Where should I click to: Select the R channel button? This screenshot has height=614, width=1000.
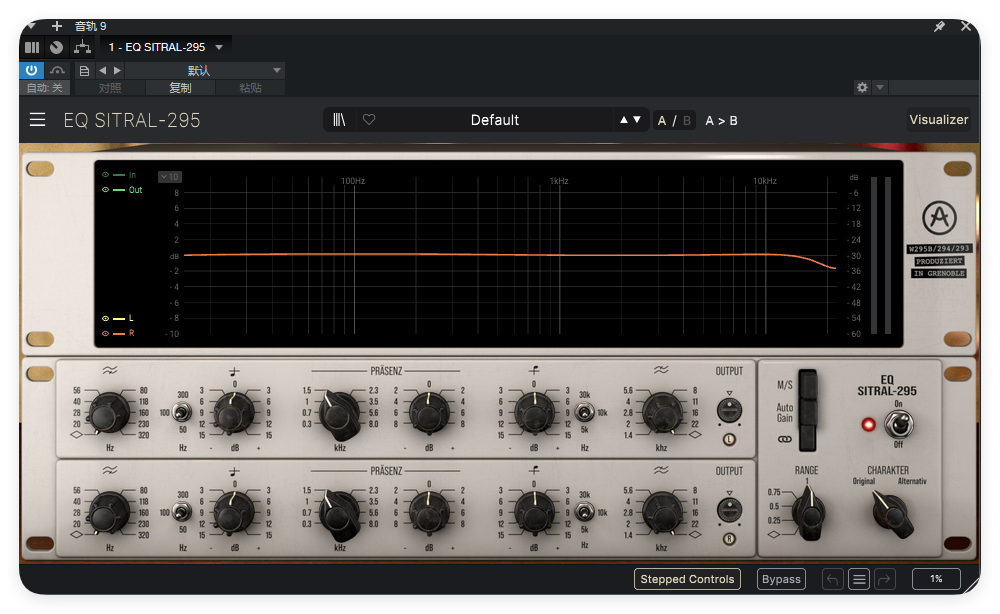pyautogui.click(x=729, y=539)
